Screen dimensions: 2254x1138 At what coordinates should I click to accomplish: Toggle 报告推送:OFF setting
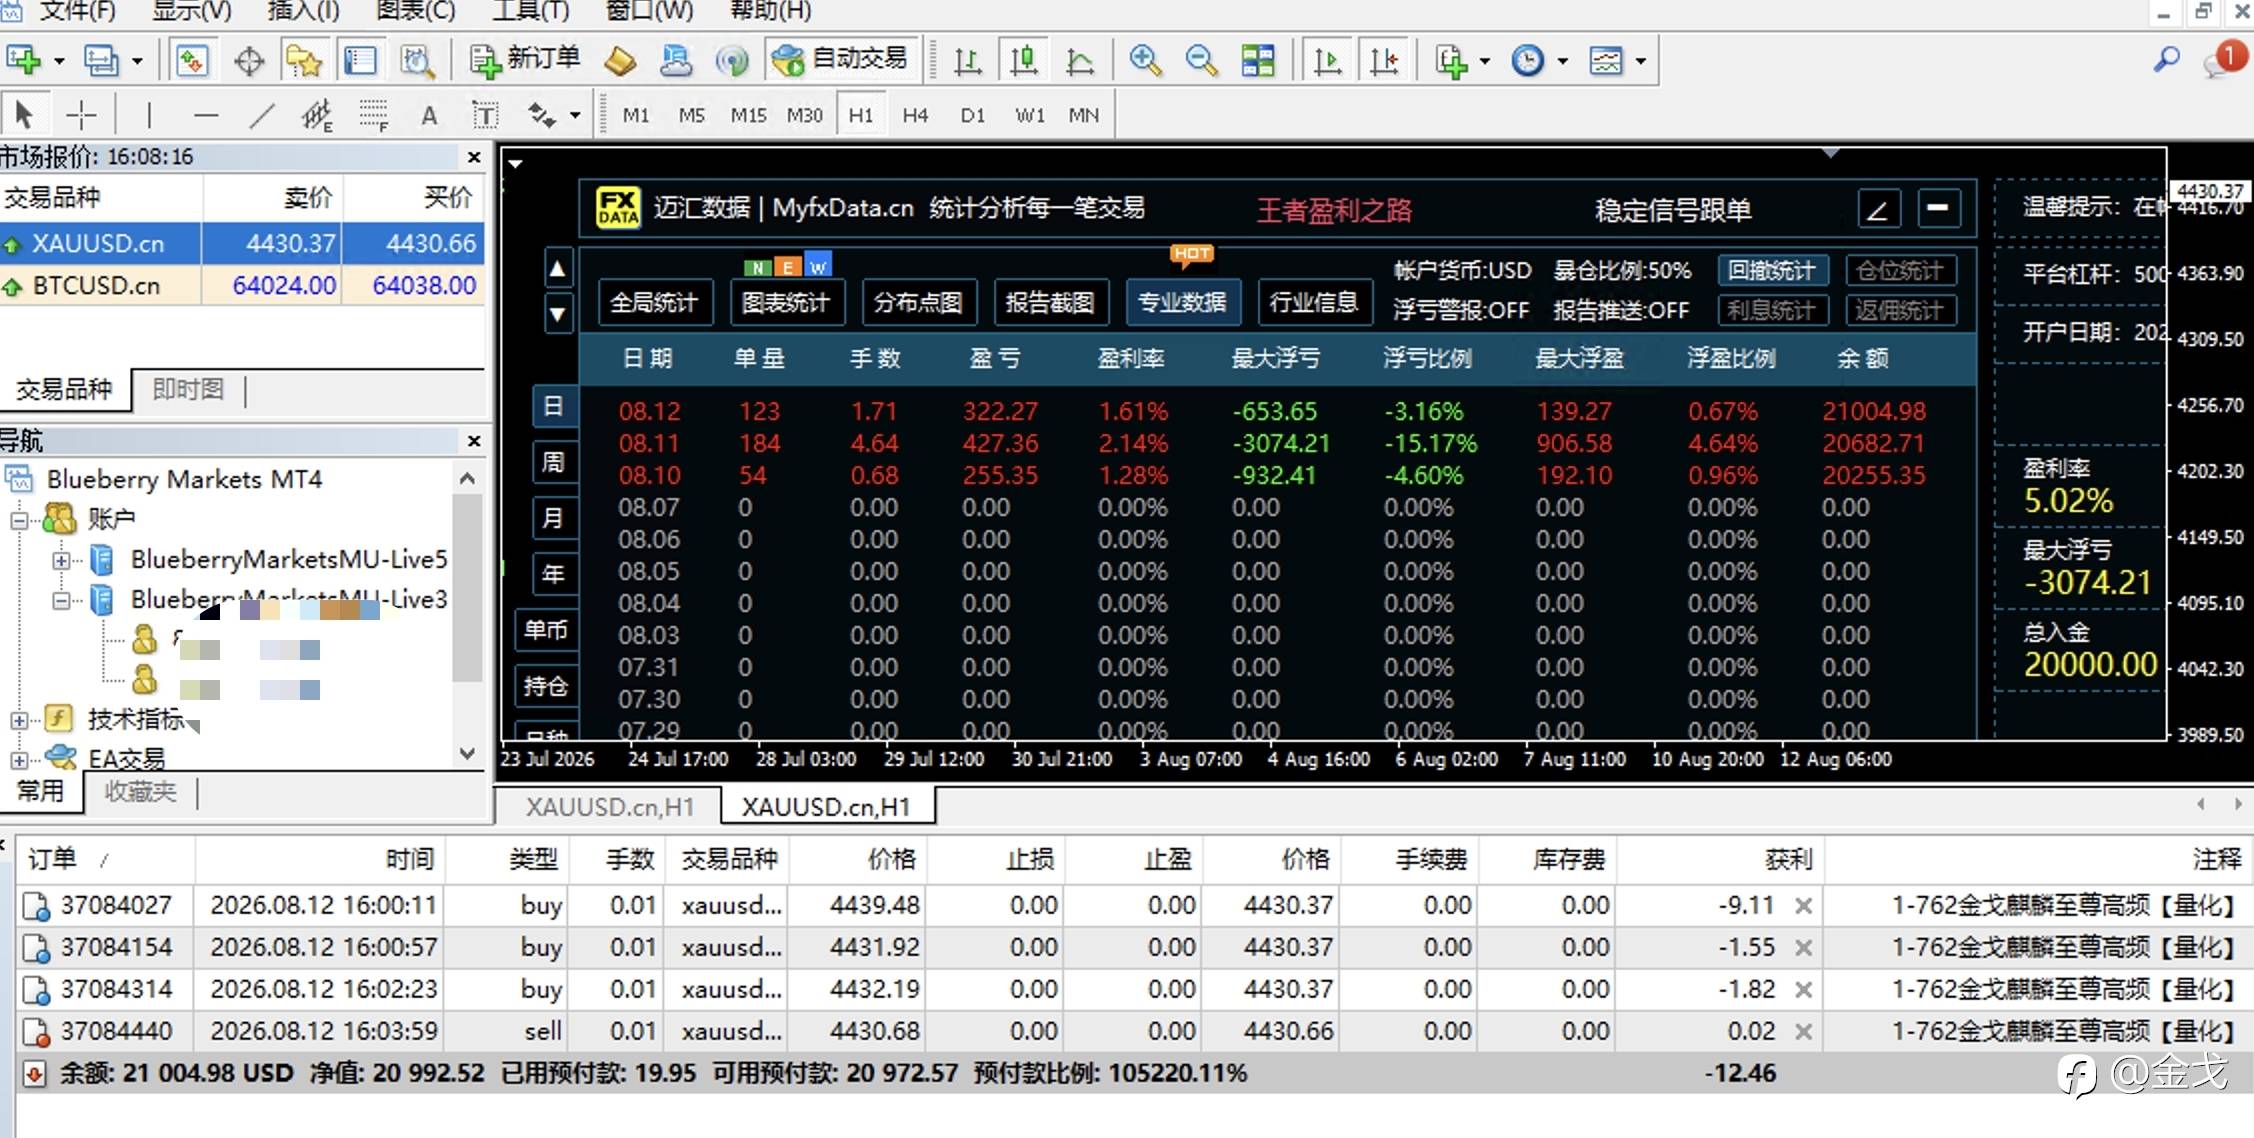click(1621, 311)
